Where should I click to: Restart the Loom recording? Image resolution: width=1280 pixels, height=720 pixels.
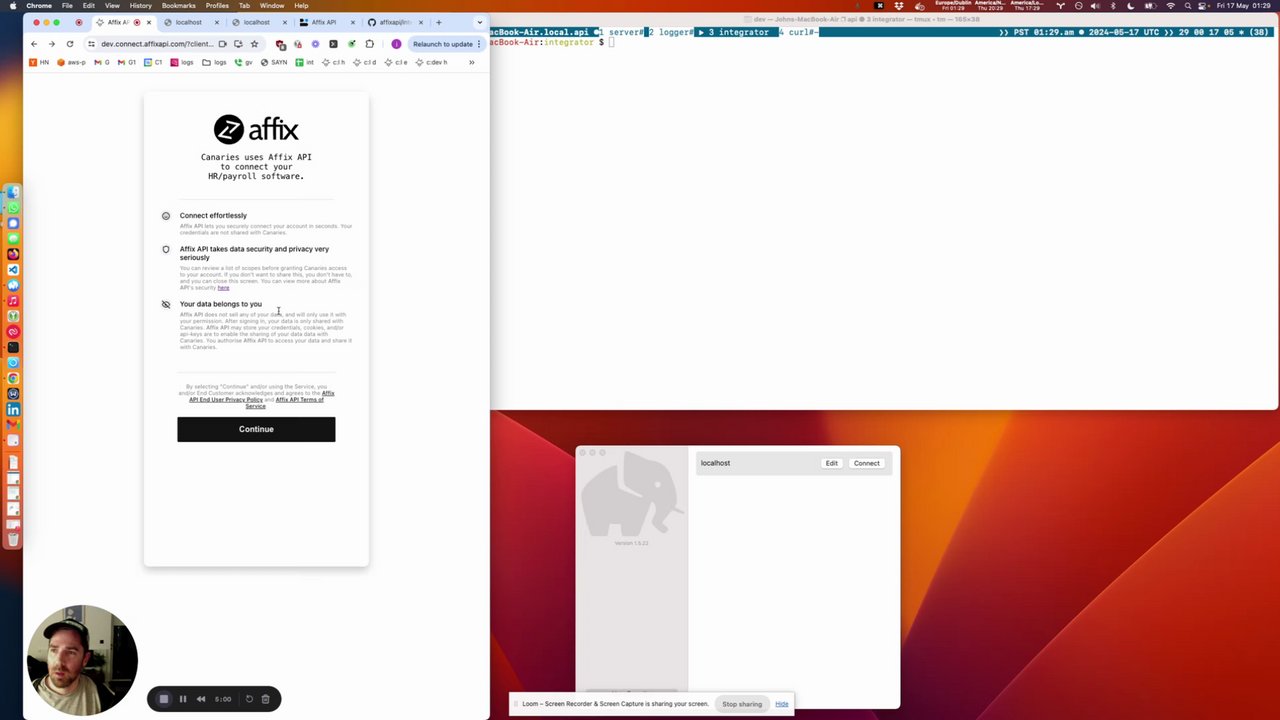pyautogui.click(x=249, y=699)
